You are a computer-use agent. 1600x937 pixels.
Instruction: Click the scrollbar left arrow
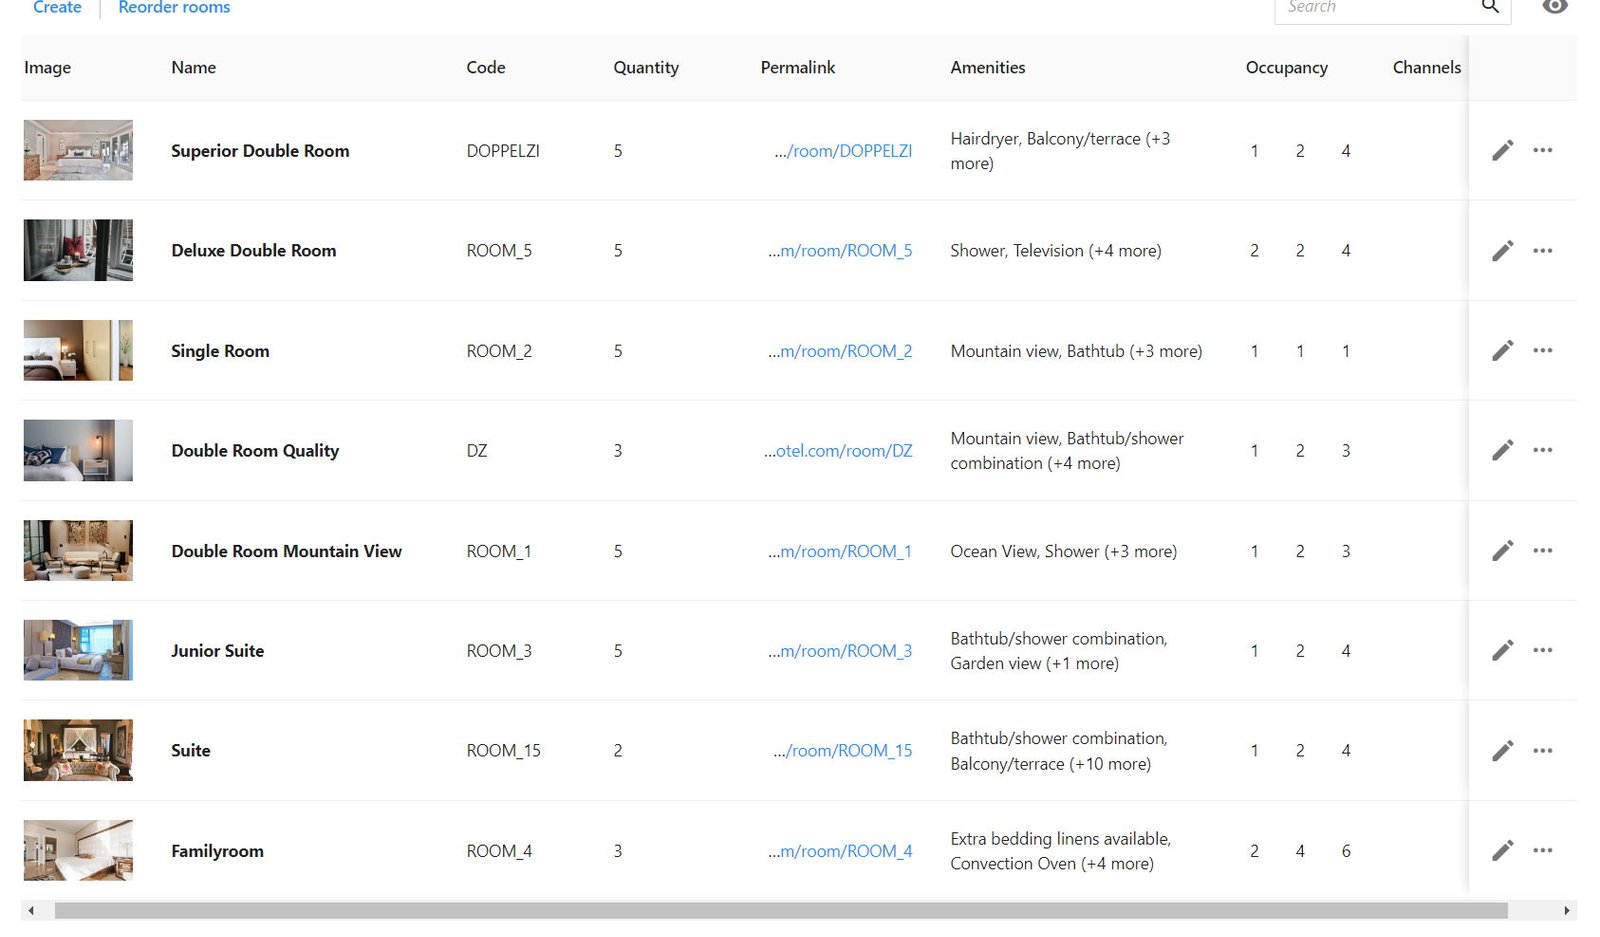pyautogui.click(x=31, y=910)
